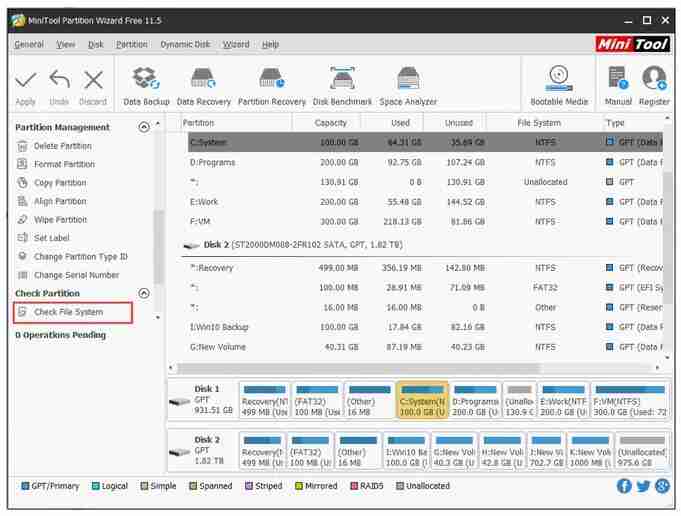
Task: Select the C:System block in disk map
Action: click(421, 401)
